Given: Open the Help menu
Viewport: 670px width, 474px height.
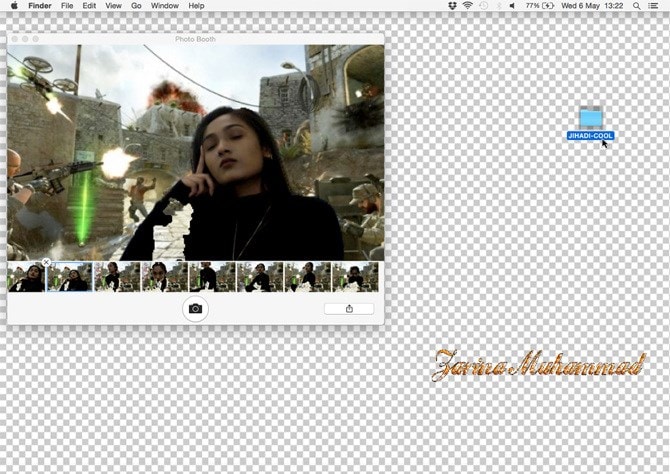Looking at the screenshot, I should [x=196, y=6].
